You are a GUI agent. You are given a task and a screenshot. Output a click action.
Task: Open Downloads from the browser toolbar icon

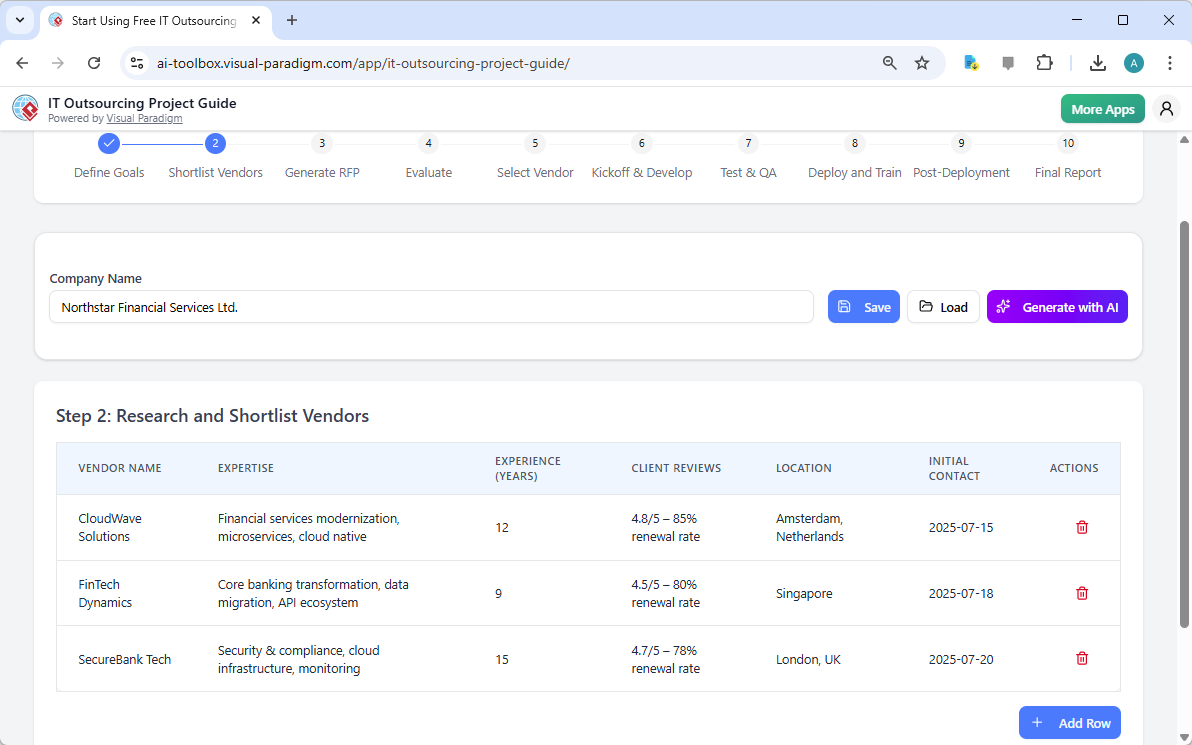click(1097, 62)
